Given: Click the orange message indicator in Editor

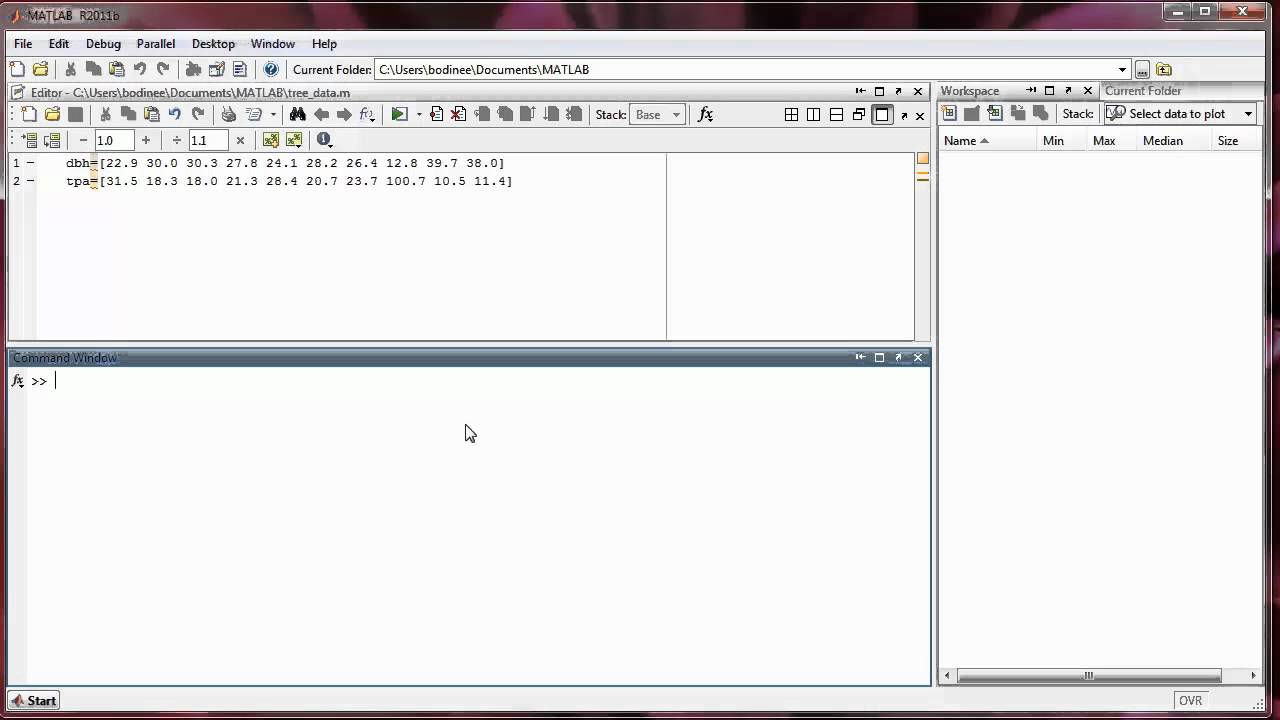Looking at the screenshot, I should [x=922, y=158].
